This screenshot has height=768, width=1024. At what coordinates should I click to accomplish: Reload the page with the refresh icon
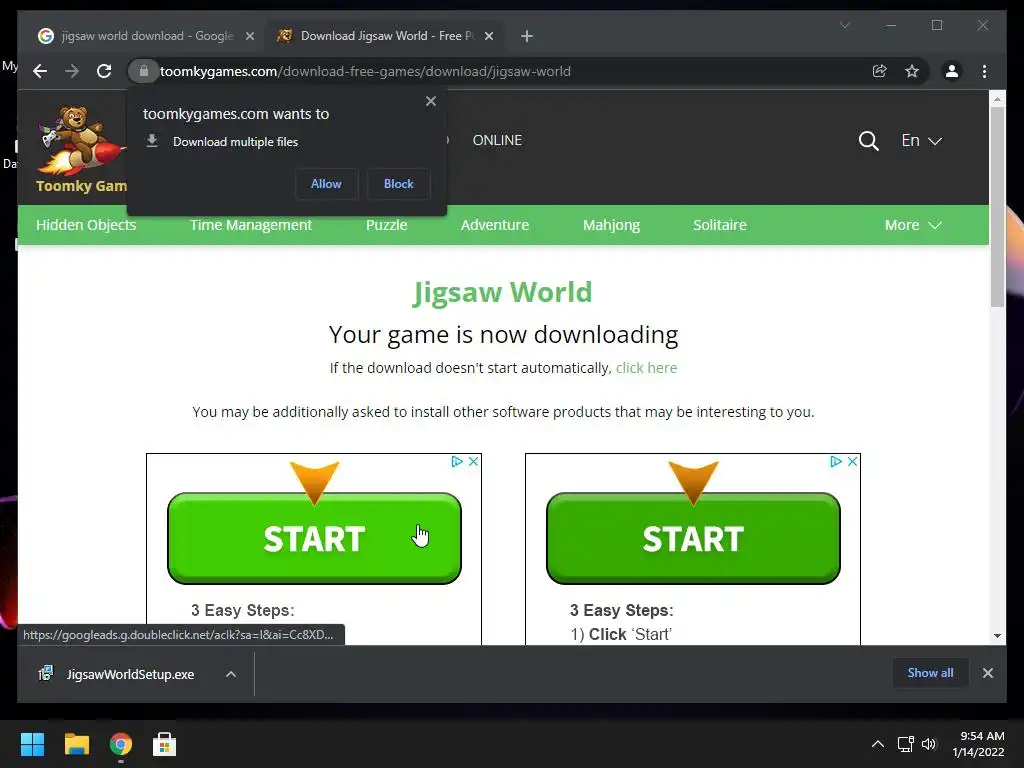[x=104, y=71]
